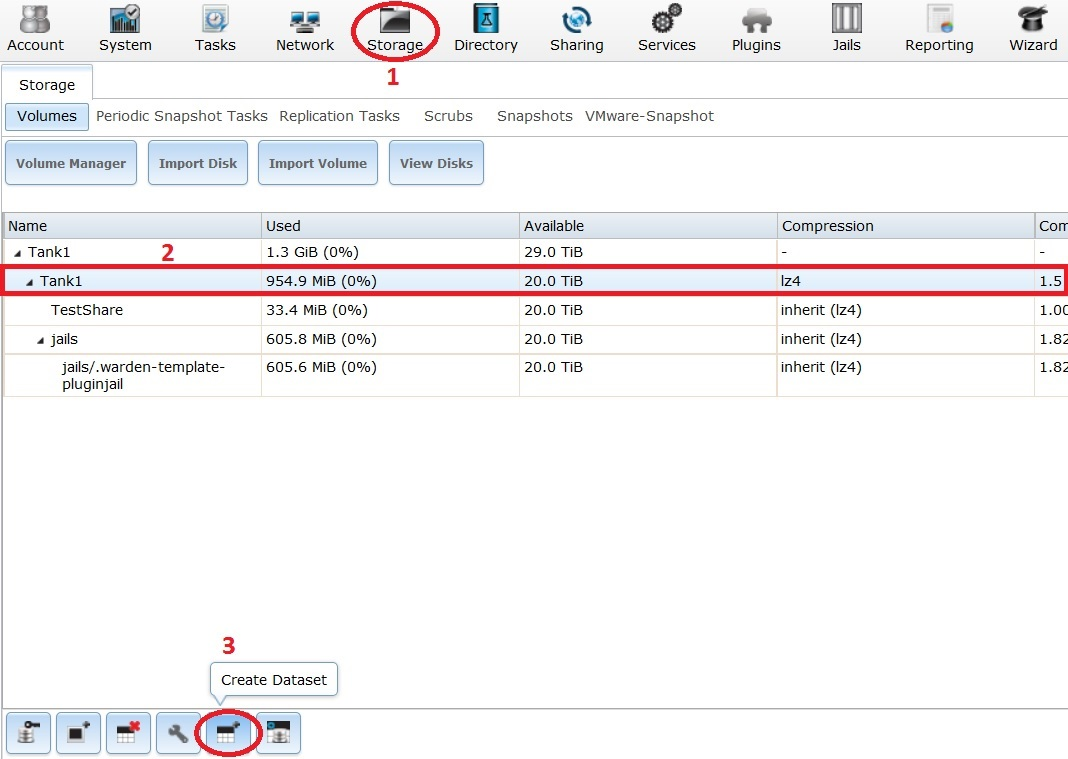Collapse the Tank1 dataset row with lz4
The image size is (1068, 759).
pyautogui.click(x=30, y=282)
